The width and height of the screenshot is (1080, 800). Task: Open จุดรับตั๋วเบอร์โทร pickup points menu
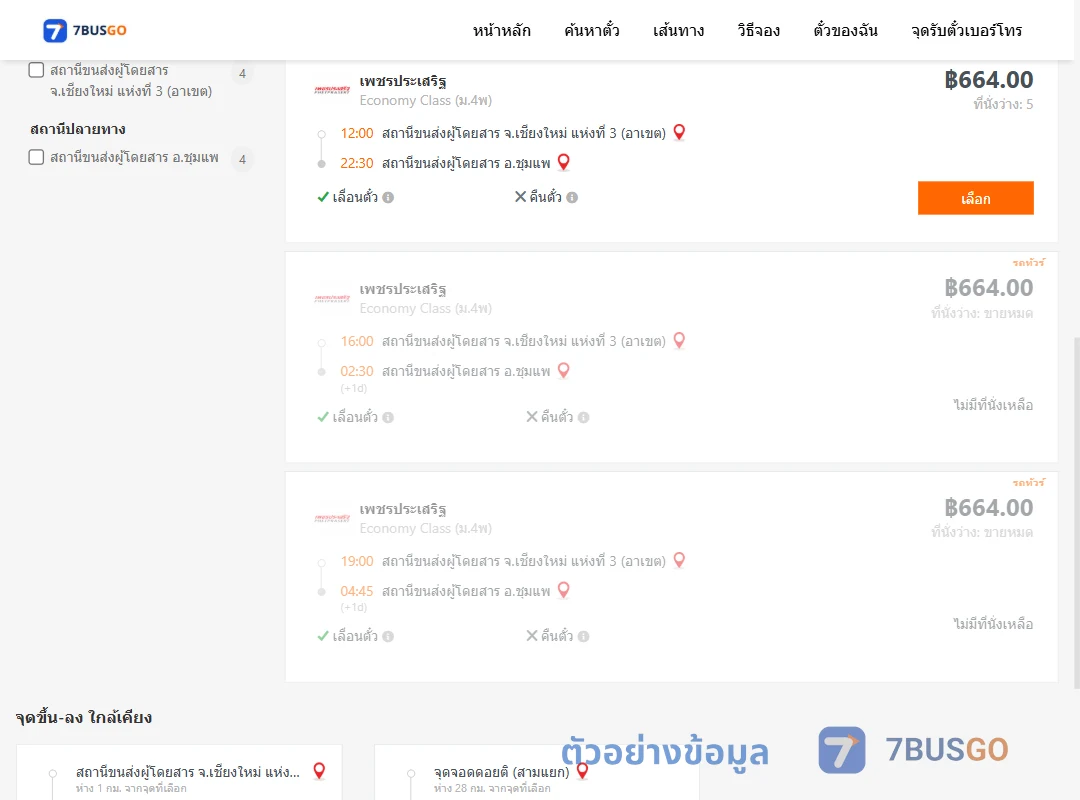966,30
